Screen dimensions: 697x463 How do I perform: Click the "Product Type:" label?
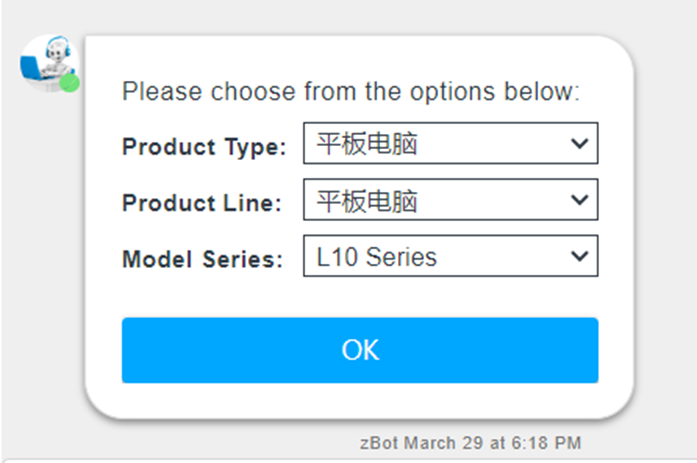point(204,147)
